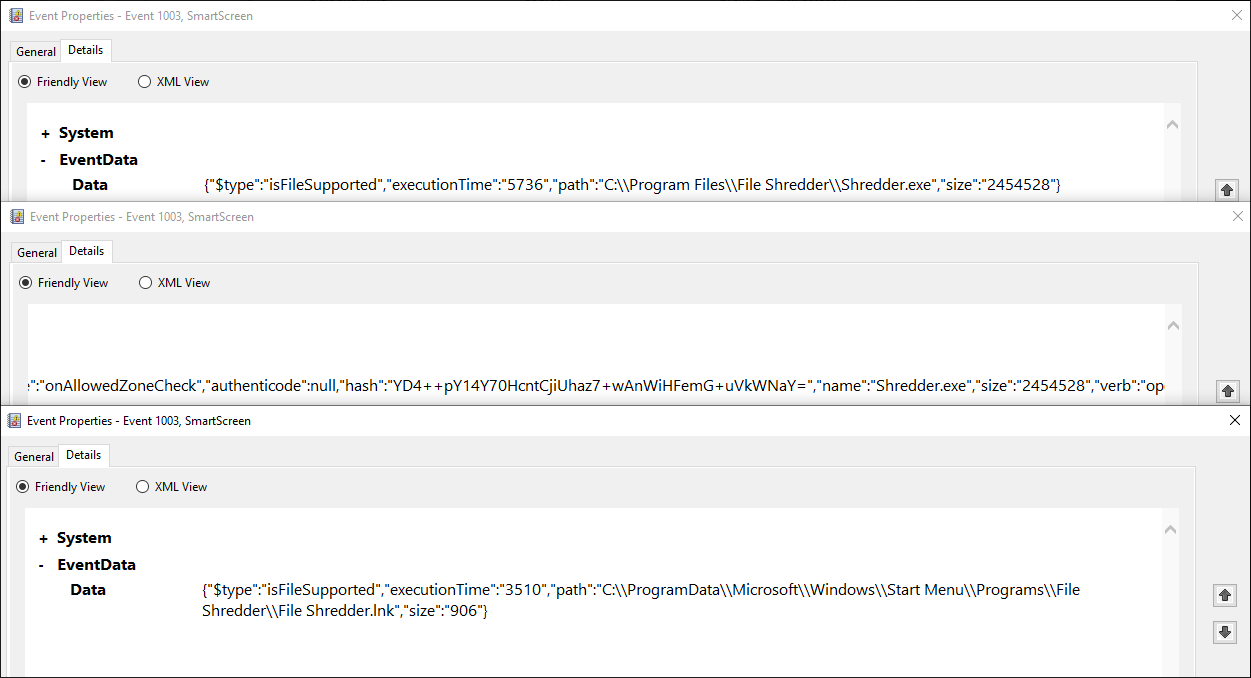This screenshot has height=678, width=1251.
Task: Click the scroll up arrow in the top details pane
Action: tap(1172, 125)
